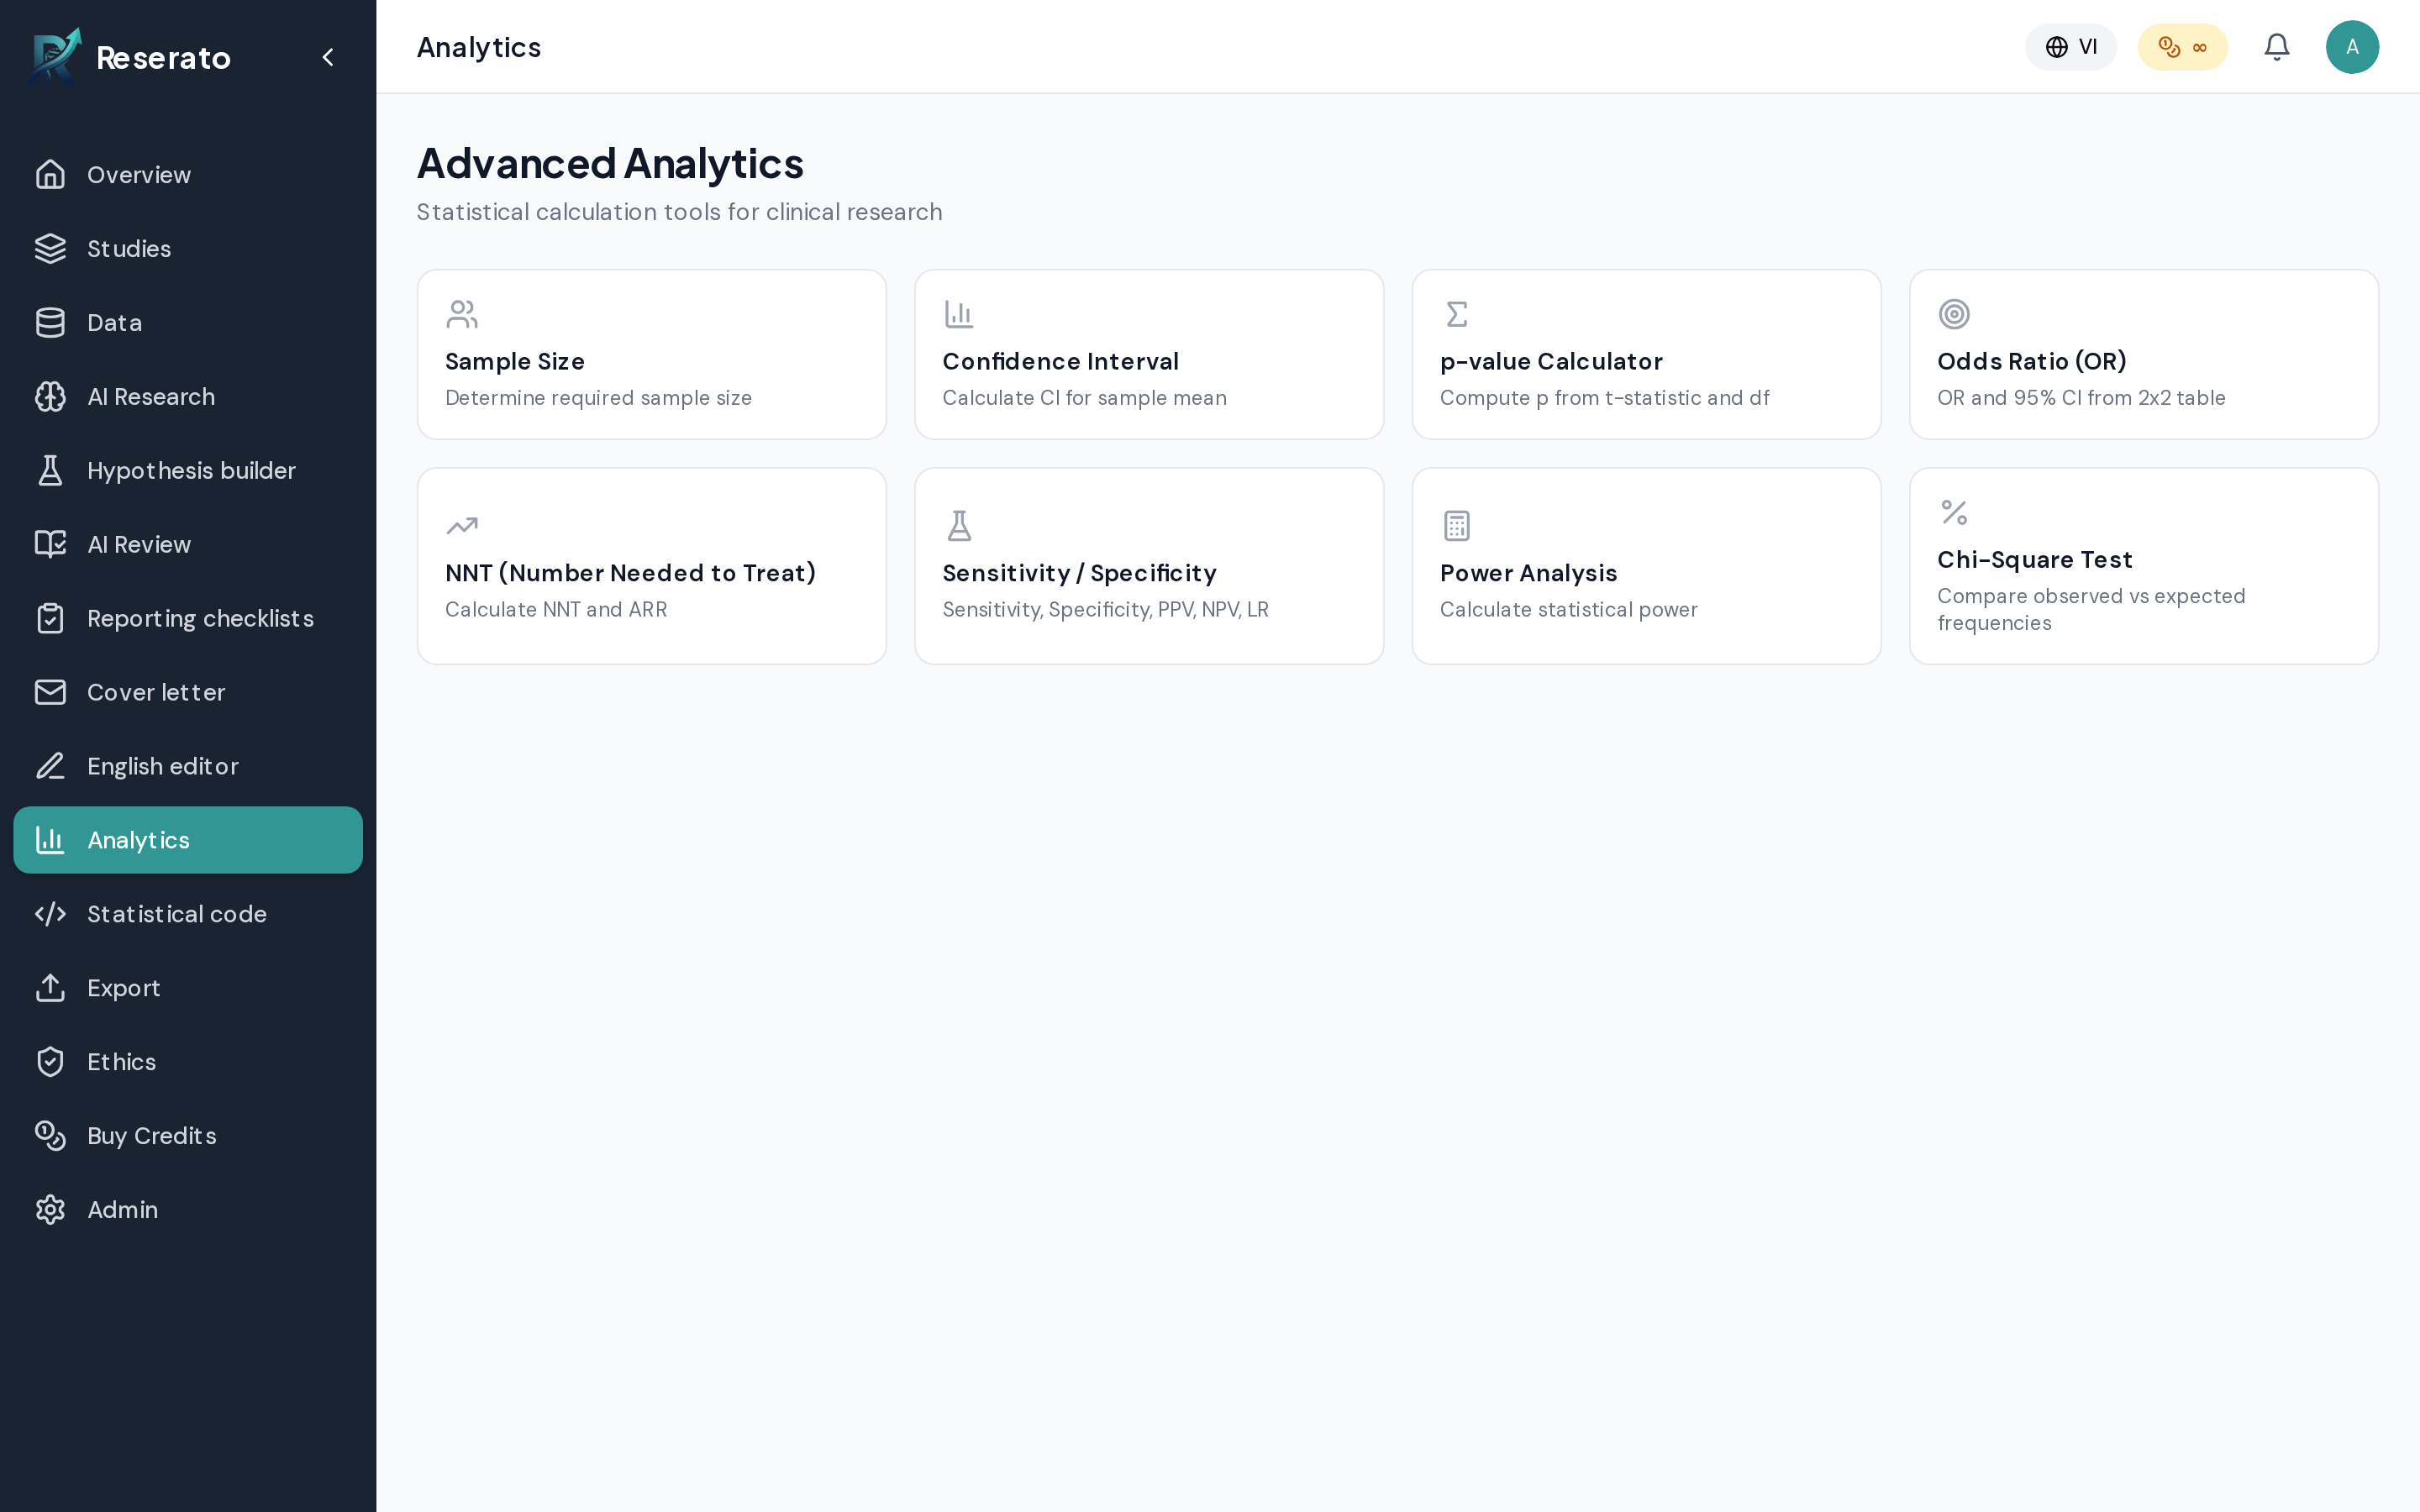Open the user avatar A menu
The height and width of the screenshot is (1512, 2420).
pos(2352,47)
